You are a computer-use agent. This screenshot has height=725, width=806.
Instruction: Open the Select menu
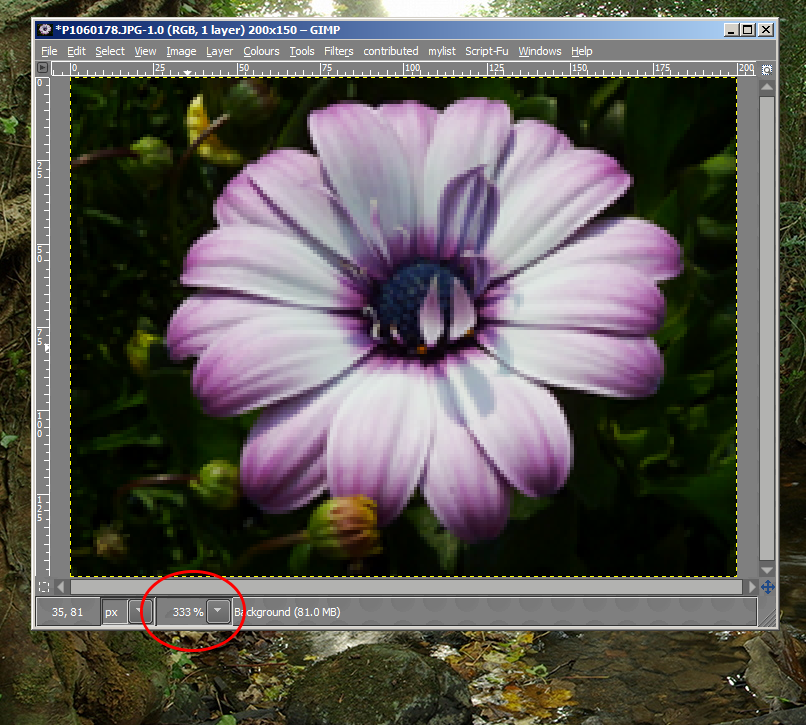pyautogui.click(x=110, y=51)
